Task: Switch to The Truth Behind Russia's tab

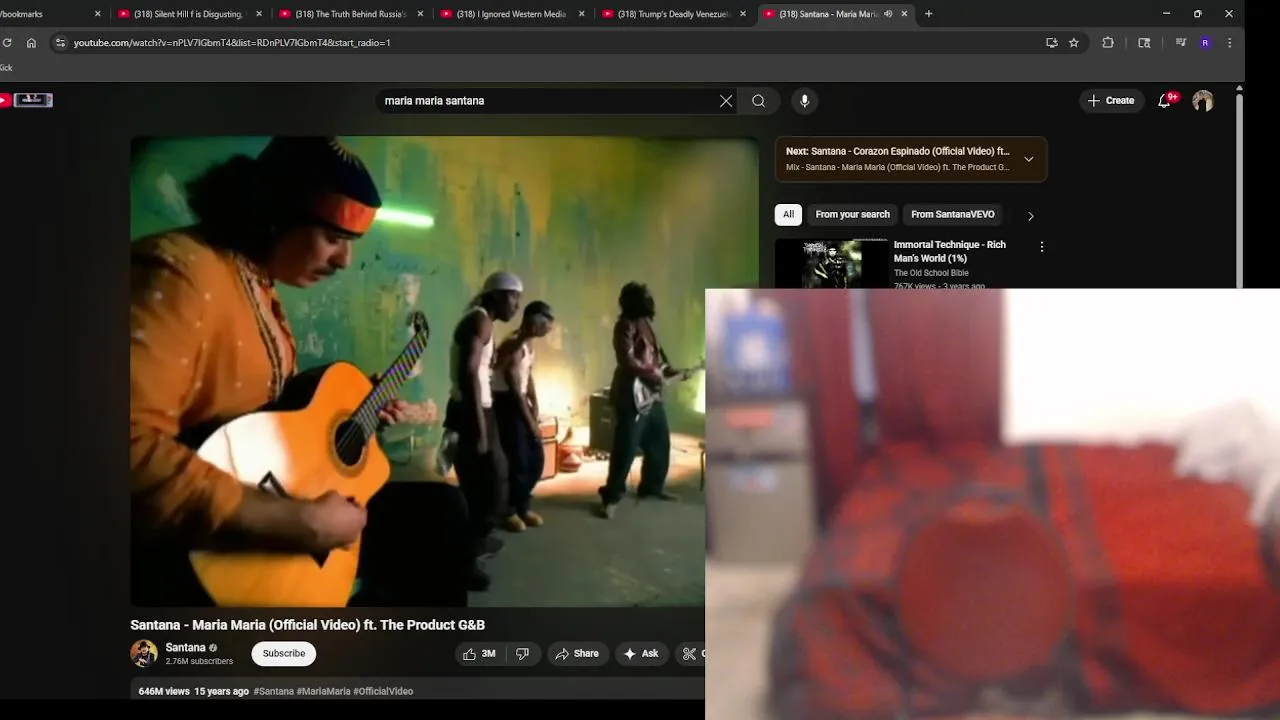Action: (351, 14)
